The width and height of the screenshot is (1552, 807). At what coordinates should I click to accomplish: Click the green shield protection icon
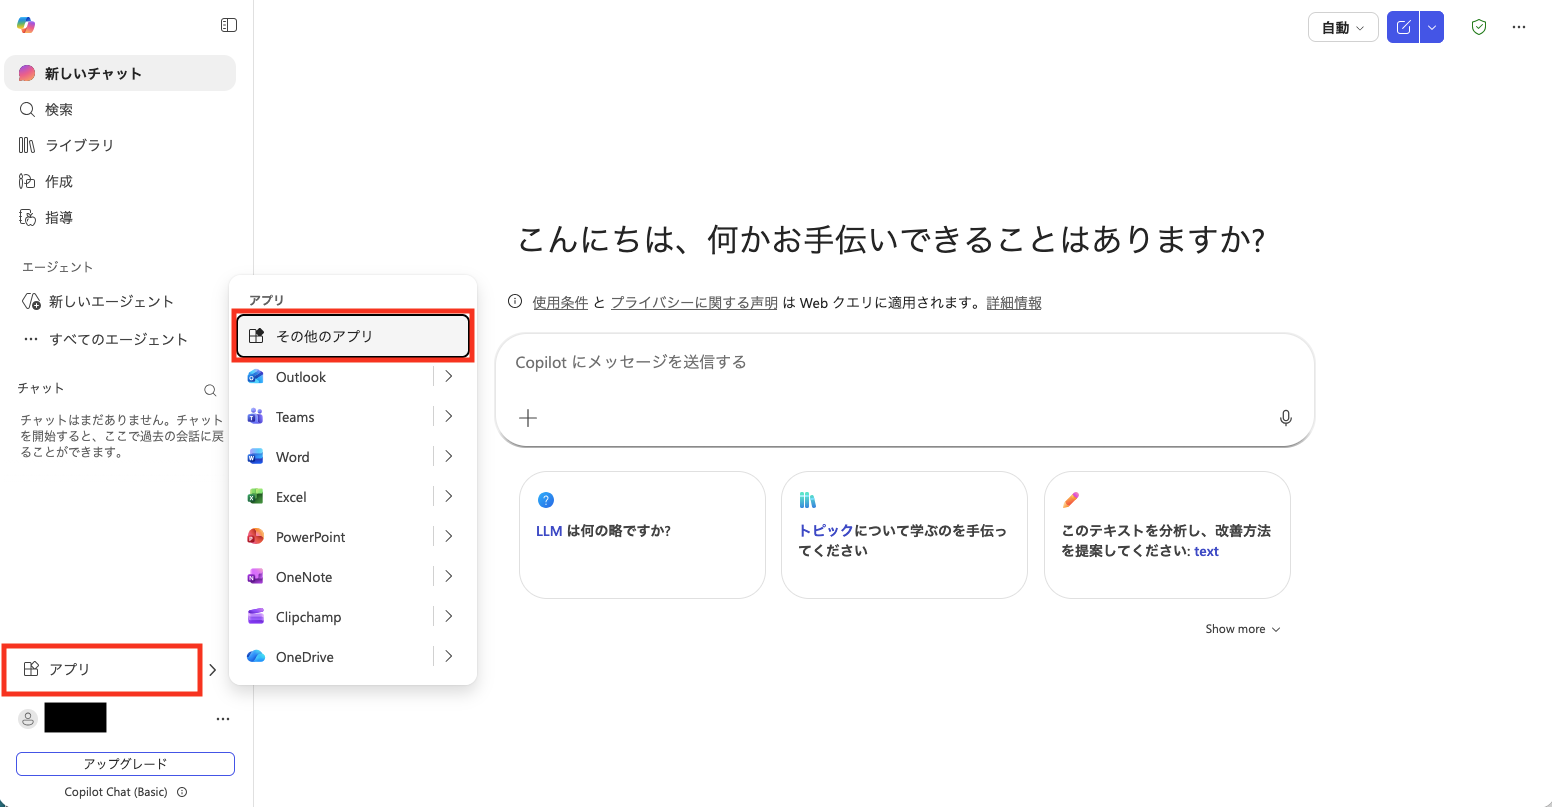point(1478,27)
